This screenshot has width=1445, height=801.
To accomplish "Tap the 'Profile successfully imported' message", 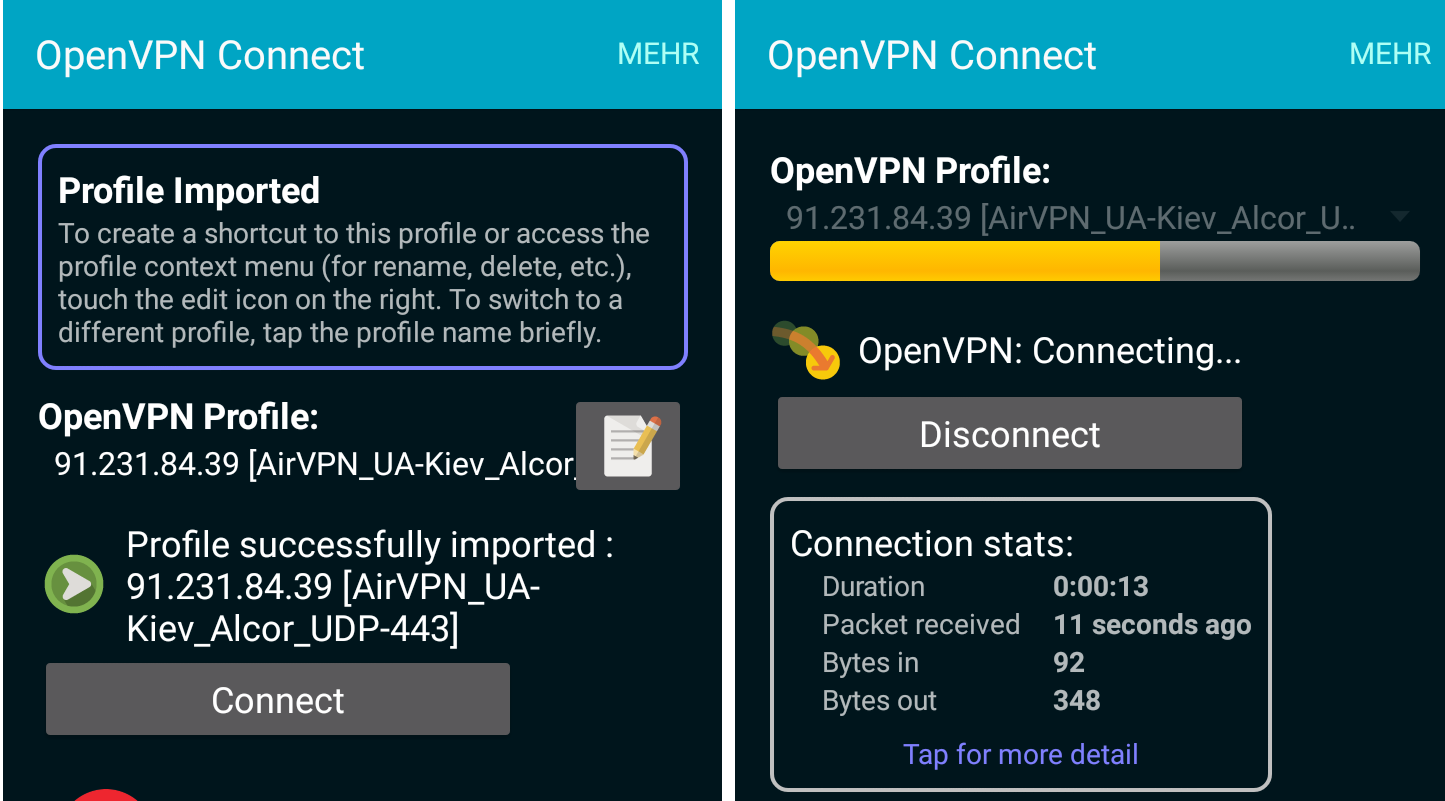I will tap(370, 587).
